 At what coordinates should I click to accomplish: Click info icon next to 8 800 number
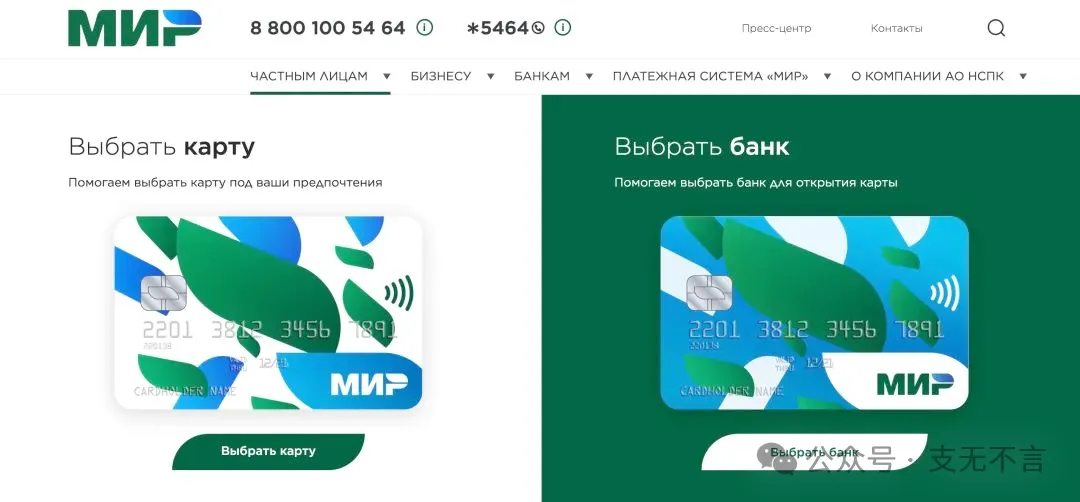point(425,28)
